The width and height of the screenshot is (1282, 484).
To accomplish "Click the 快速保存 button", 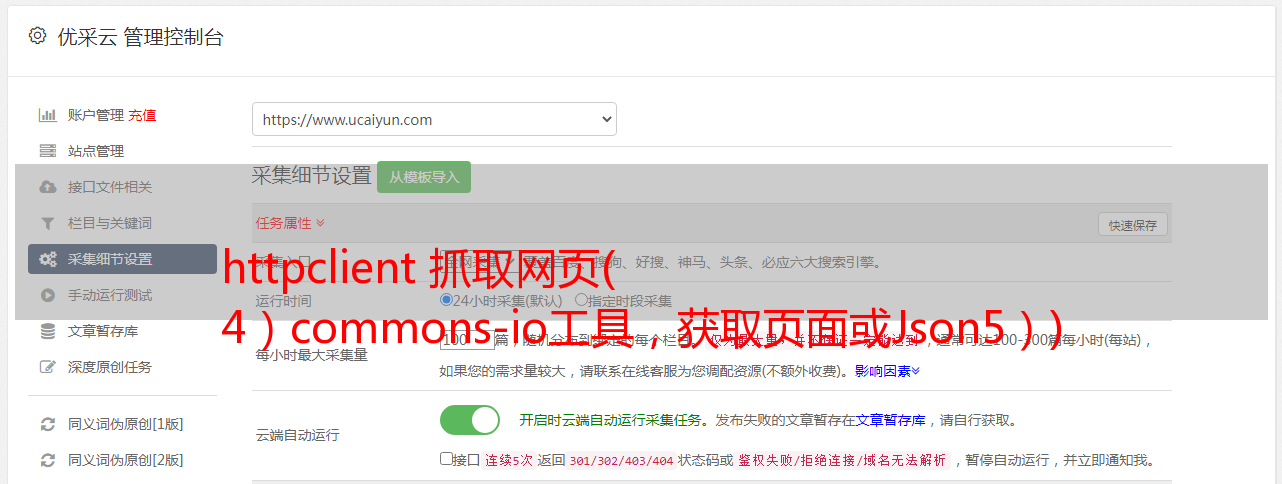I will pyautogui.click(x=1132, y=225).
